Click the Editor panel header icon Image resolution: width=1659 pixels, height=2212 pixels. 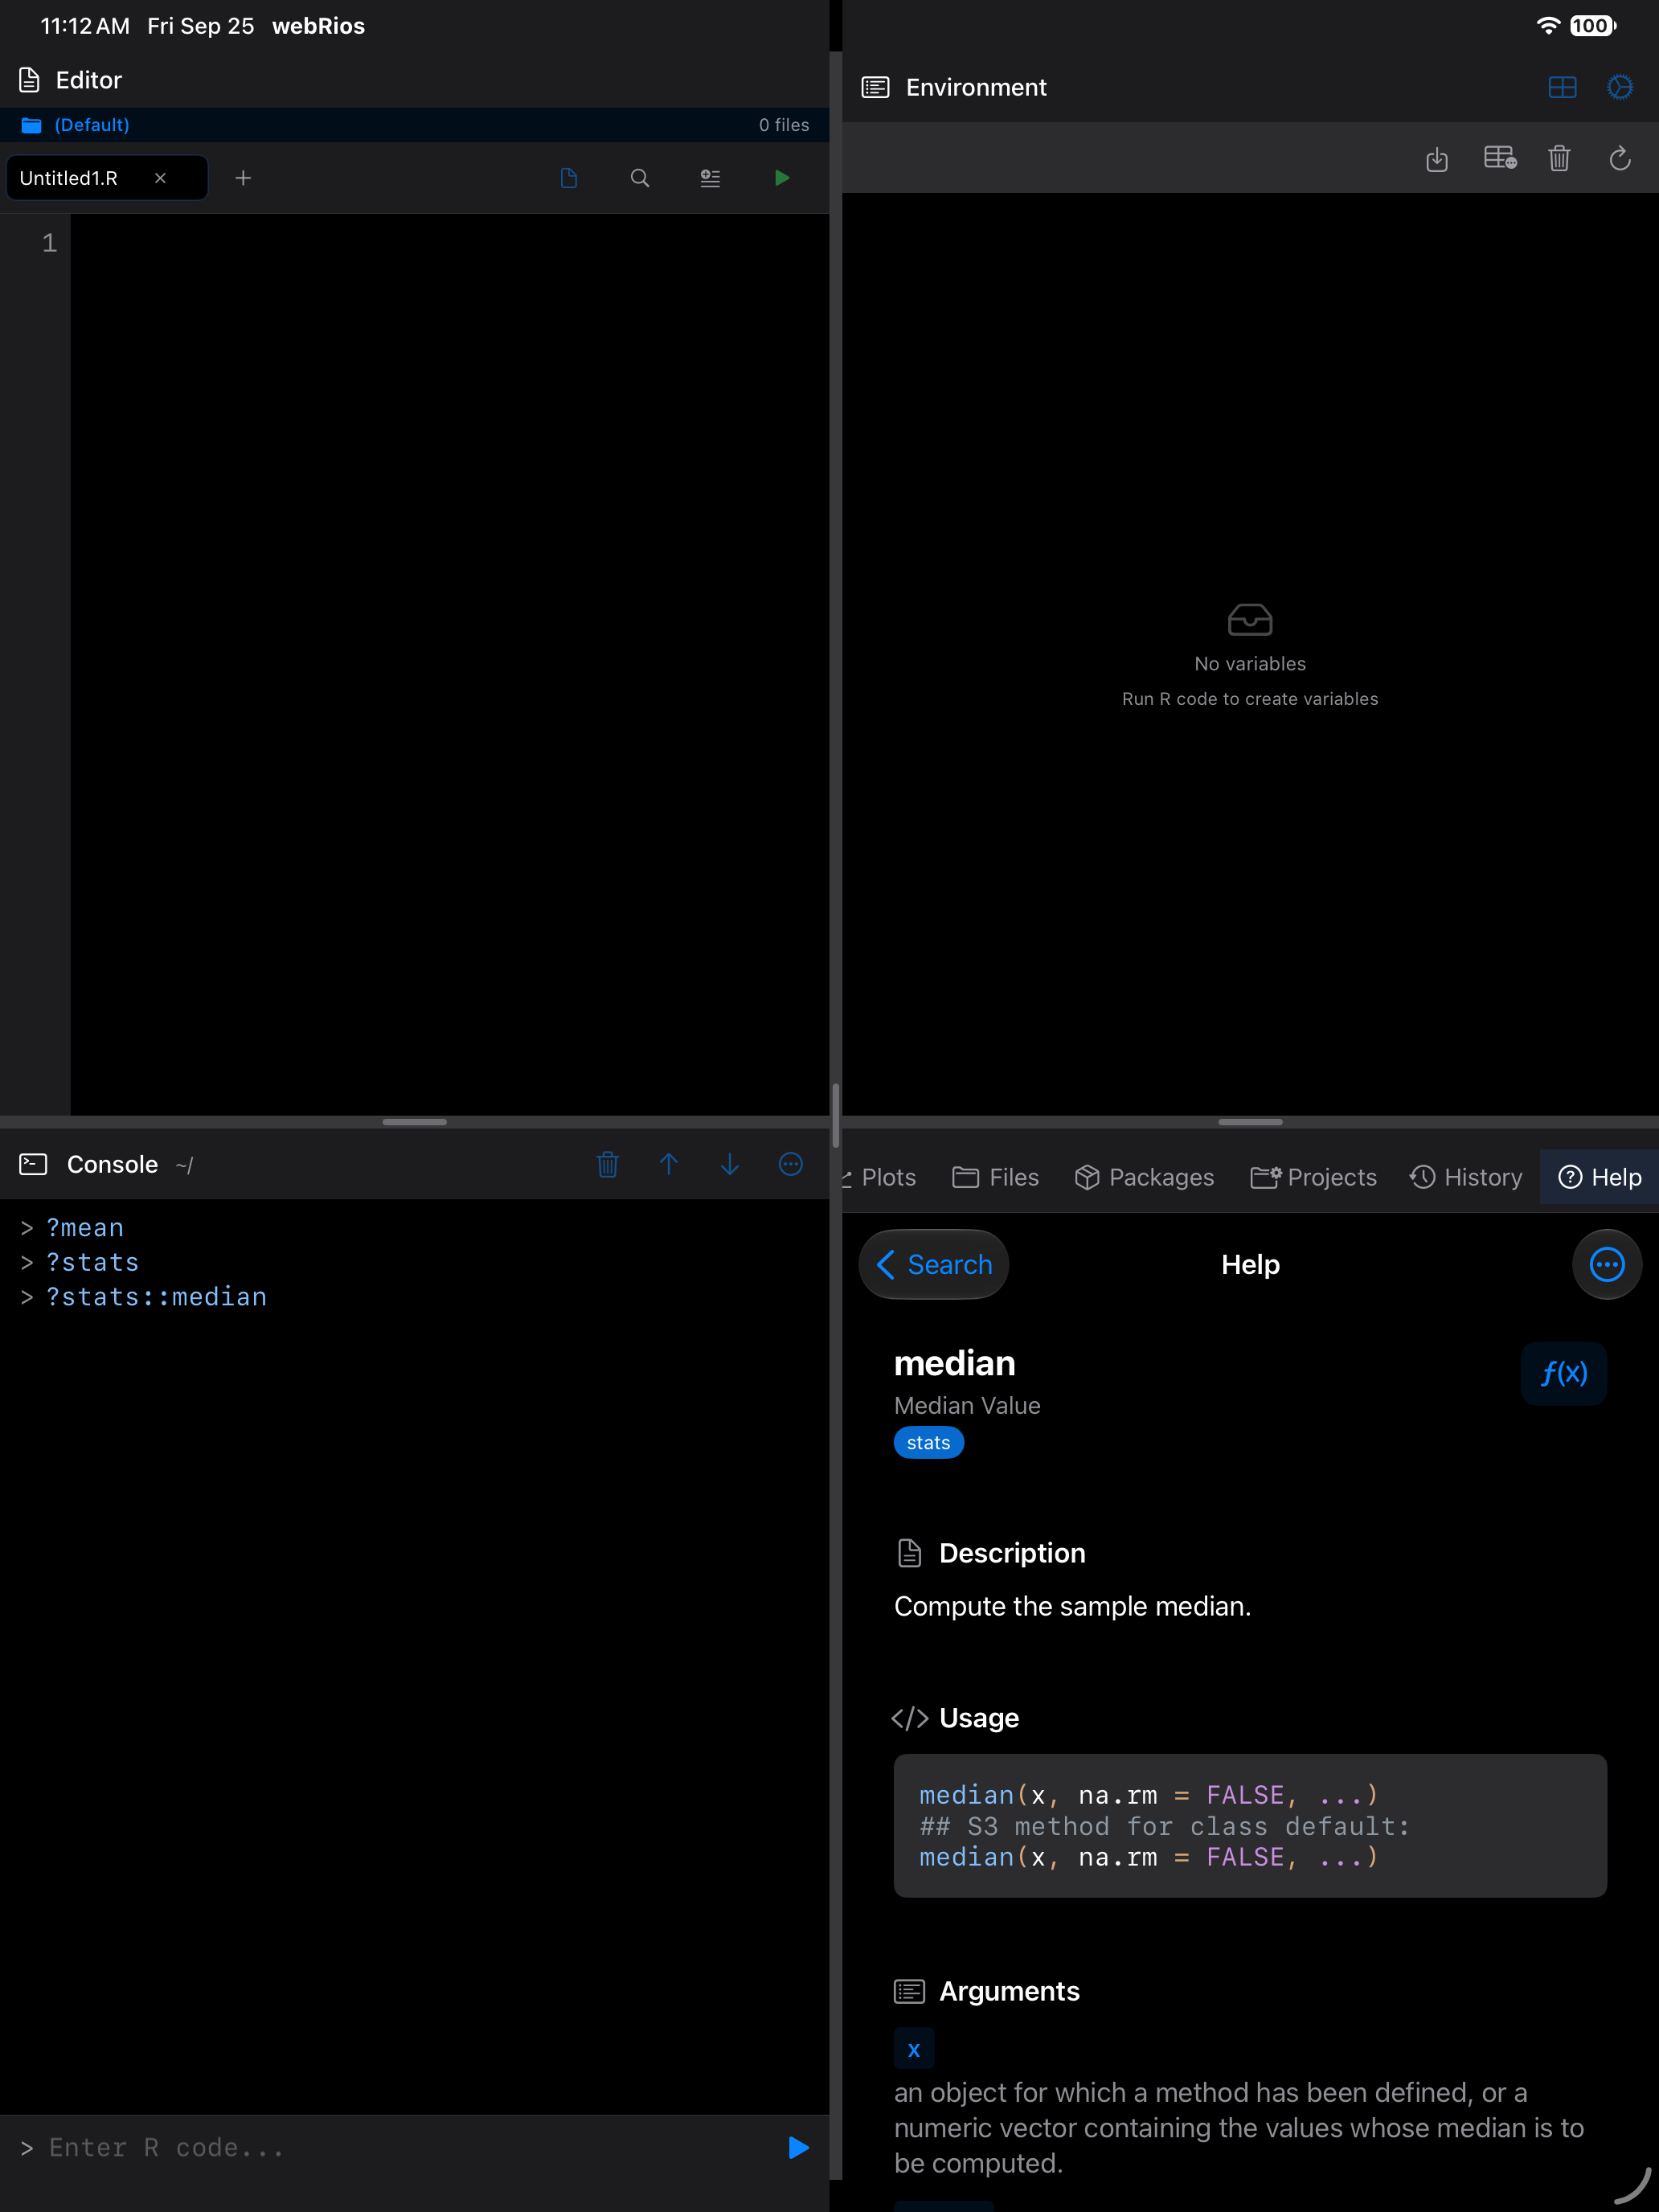(x=30, y=80)
